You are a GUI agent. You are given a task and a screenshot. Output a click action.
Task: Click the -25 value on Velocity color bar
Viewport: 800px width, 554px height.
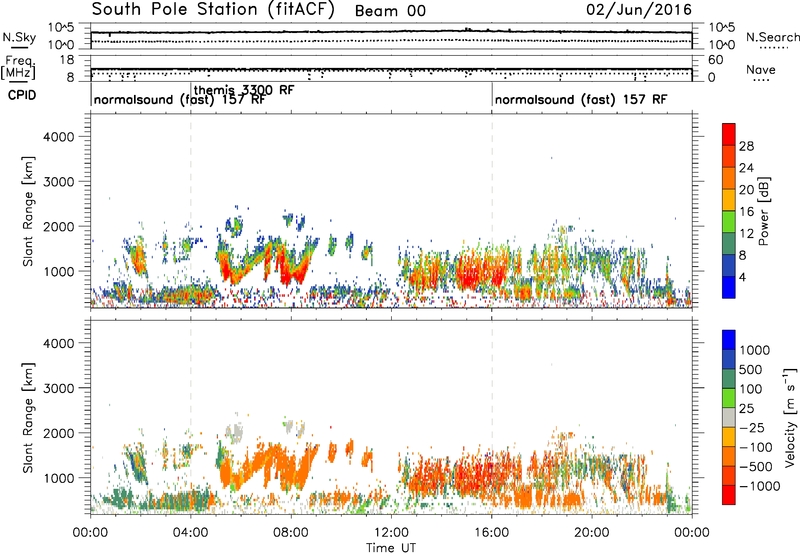click(752, 428)
